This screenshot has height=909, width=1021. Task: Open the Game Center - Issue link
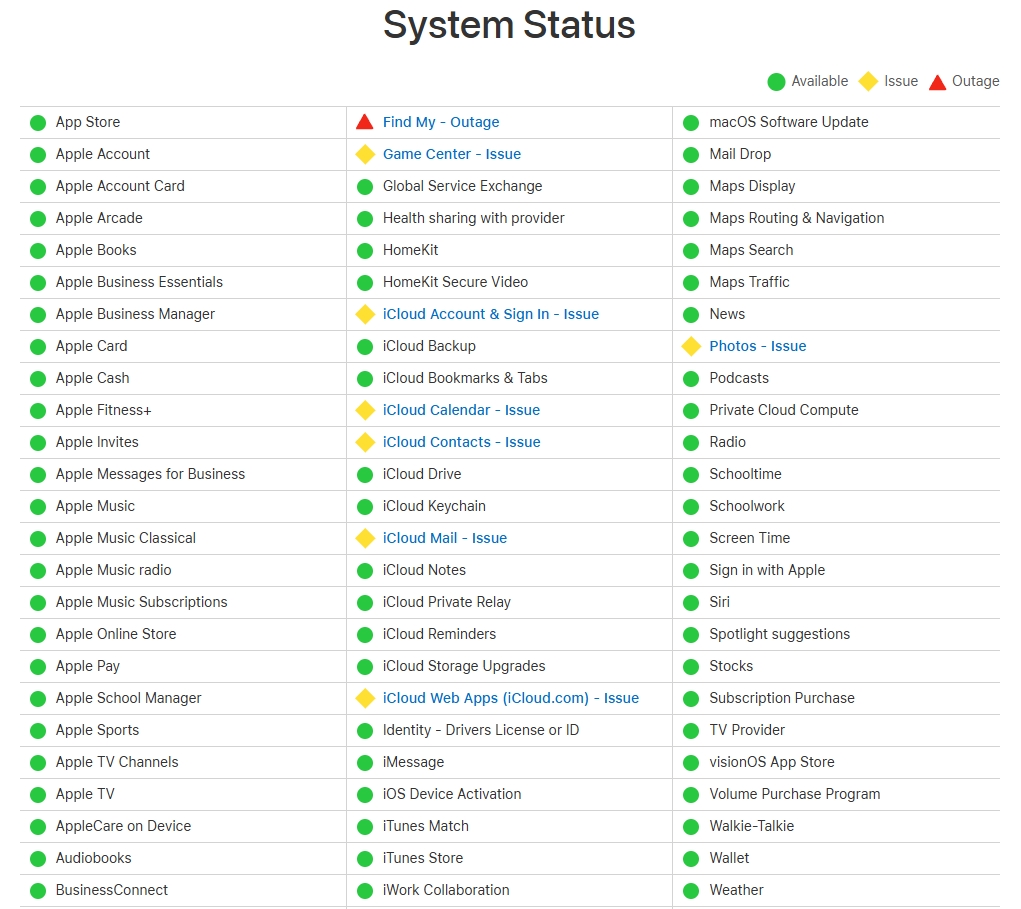[451, 154]
